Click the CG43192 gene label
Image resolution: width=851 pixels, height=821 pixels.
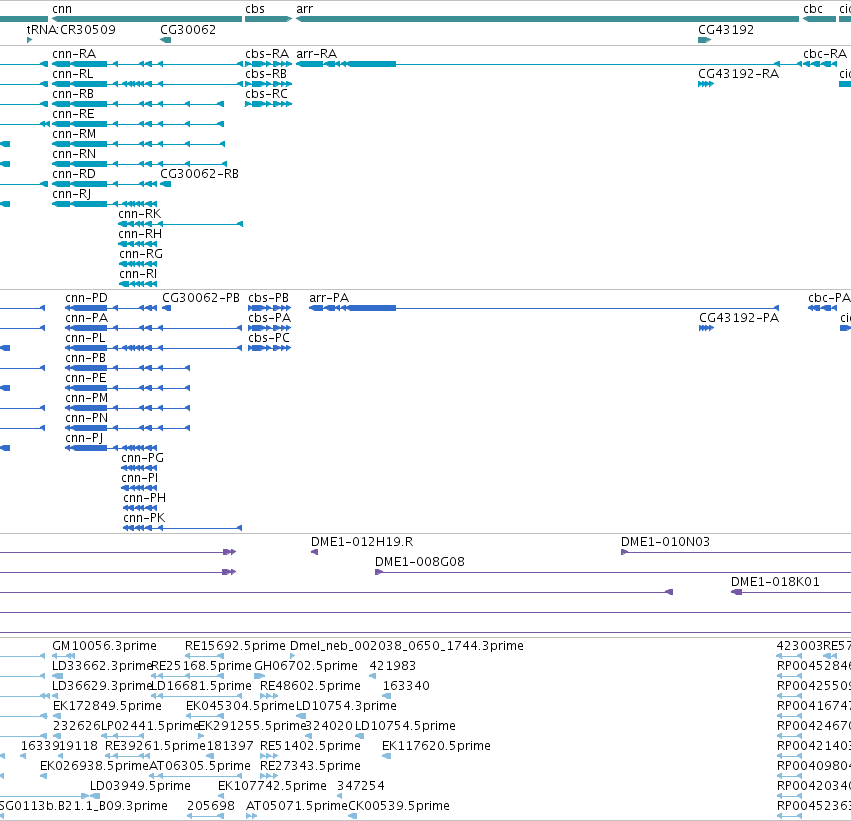[x=726, y=30]
